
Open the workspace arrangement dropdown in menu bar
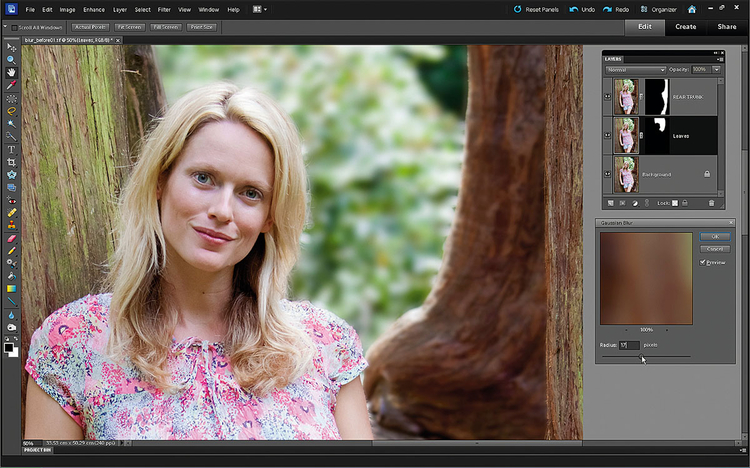260,9
